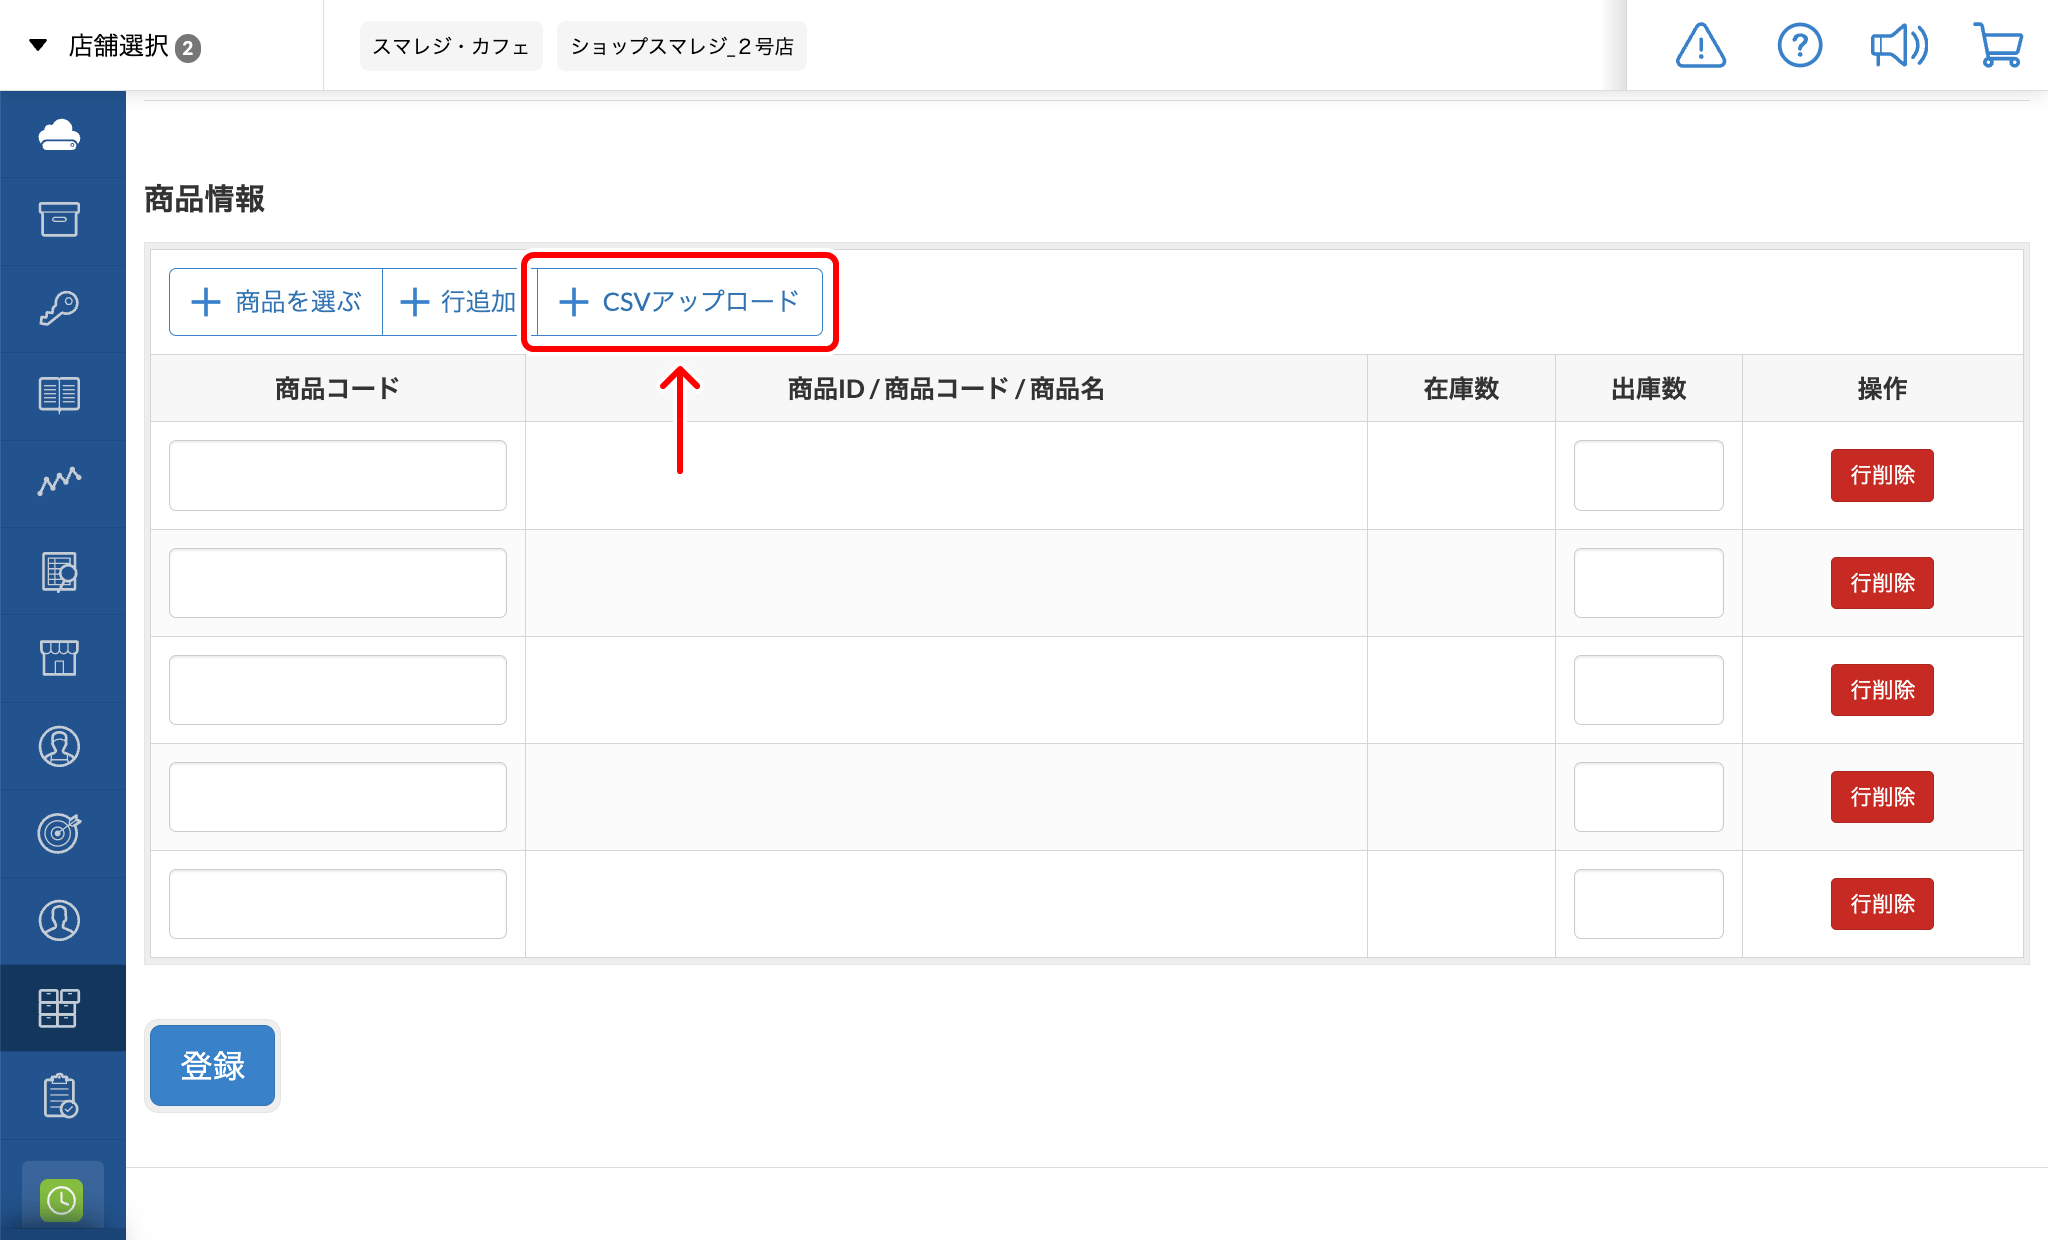This screenshot has height=1240, width=2048.
Task: Focus the fourth row 商品コード field
Action: (x=338, y=797)
